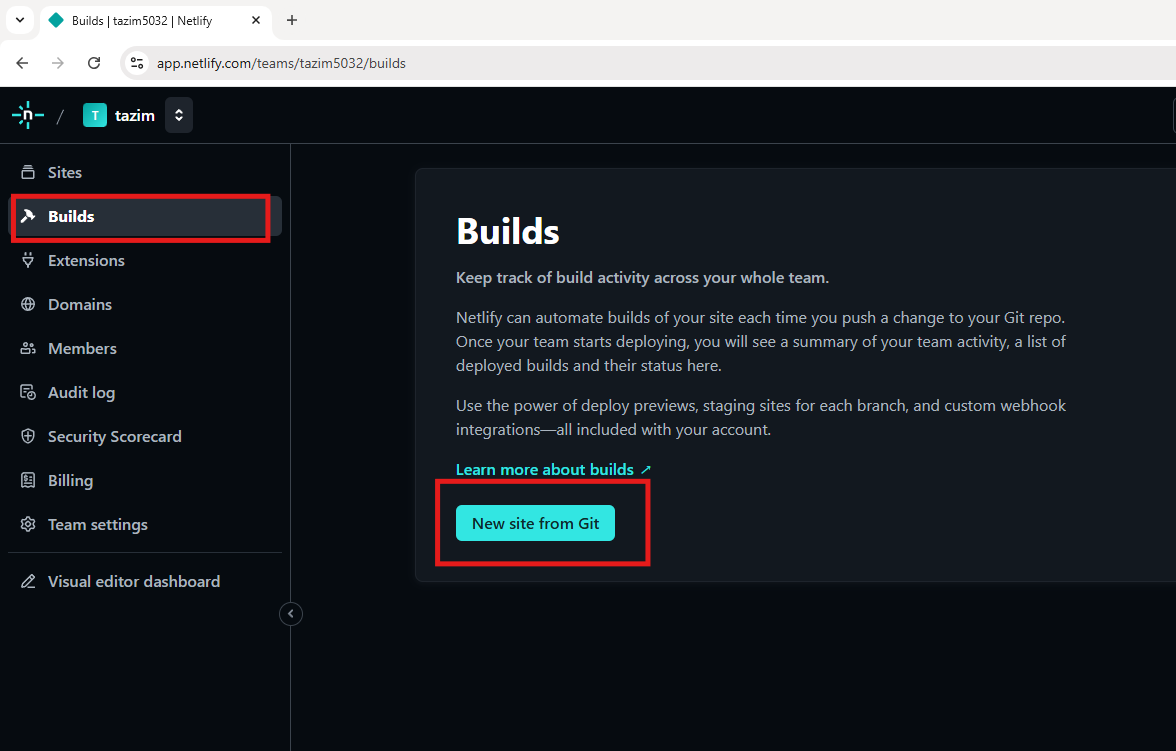Collapse the sidebar with the chevron
This screenshot has width=1176, height=751.
click(x=291, y=614)
